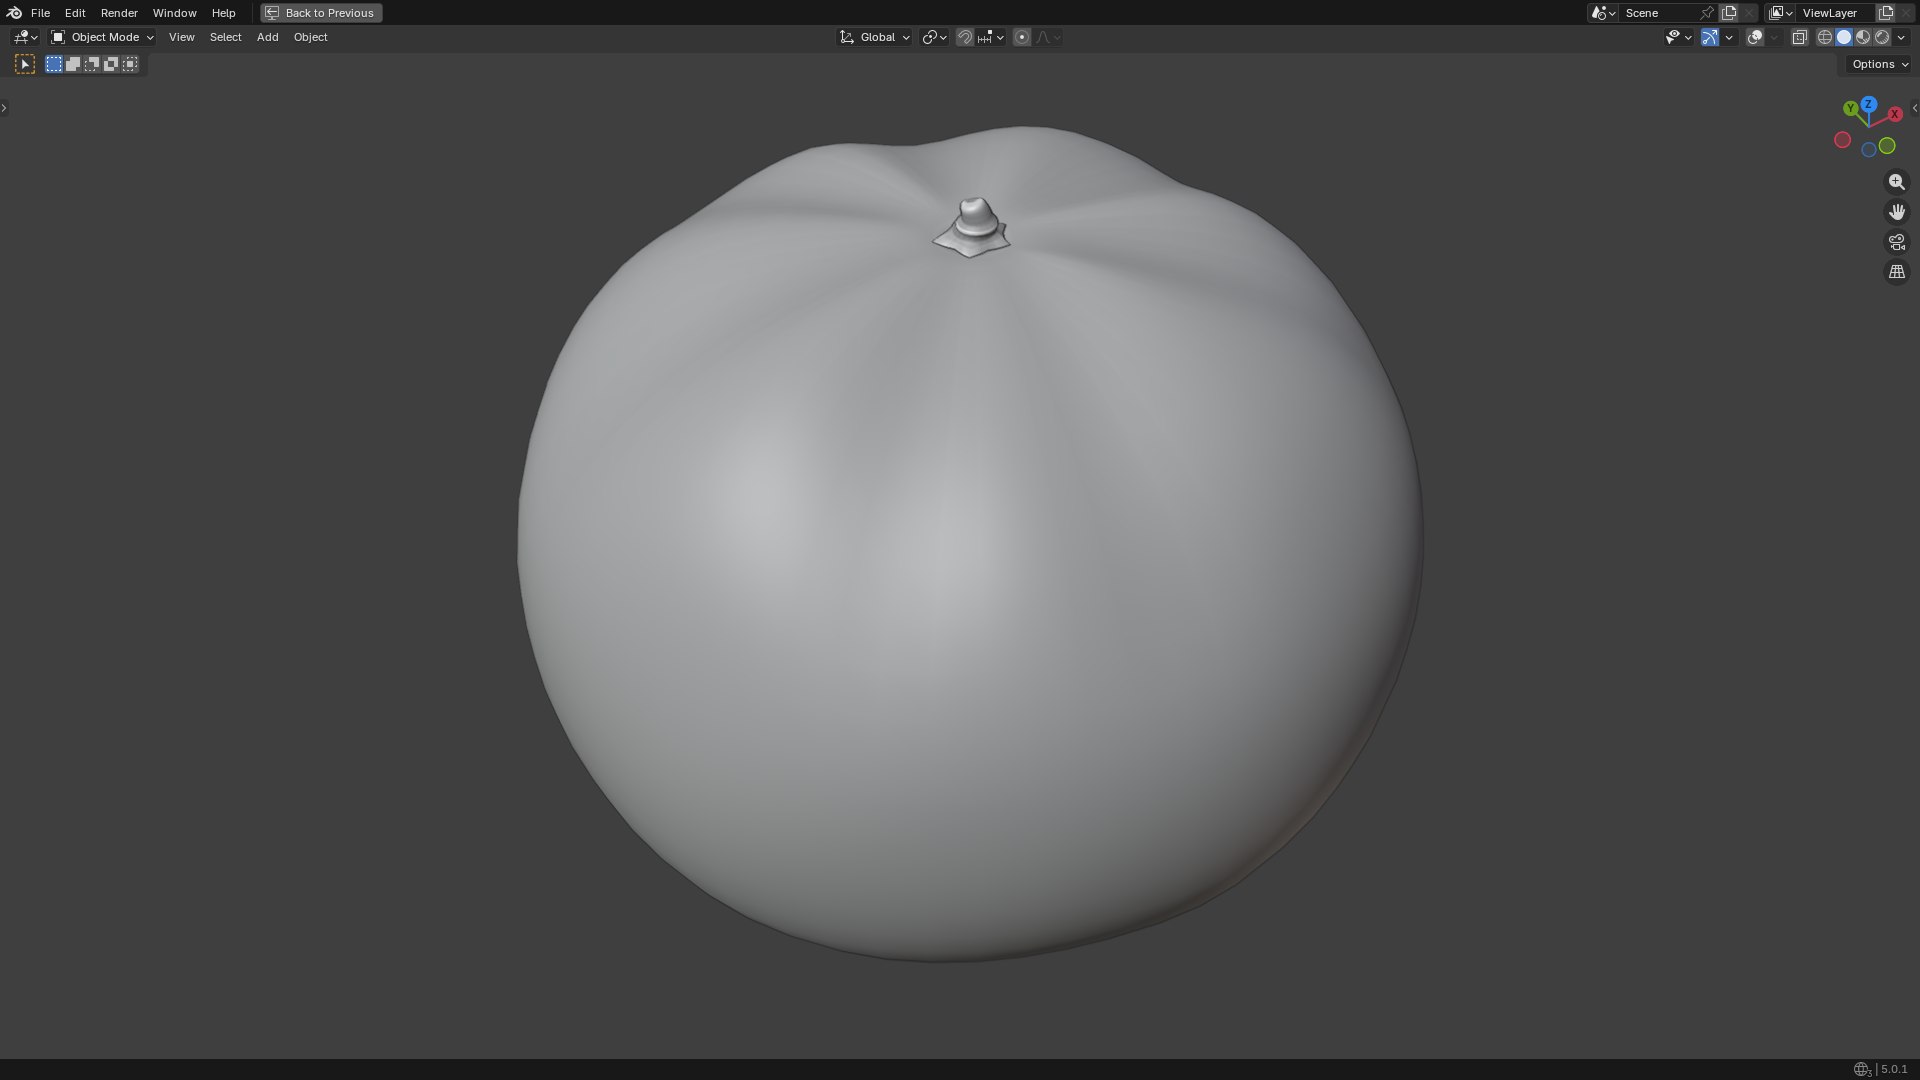This screenshot has height=1080, width=1920.
Task: Click the ViewLayer name field
Action: [x=1837, y=13]
